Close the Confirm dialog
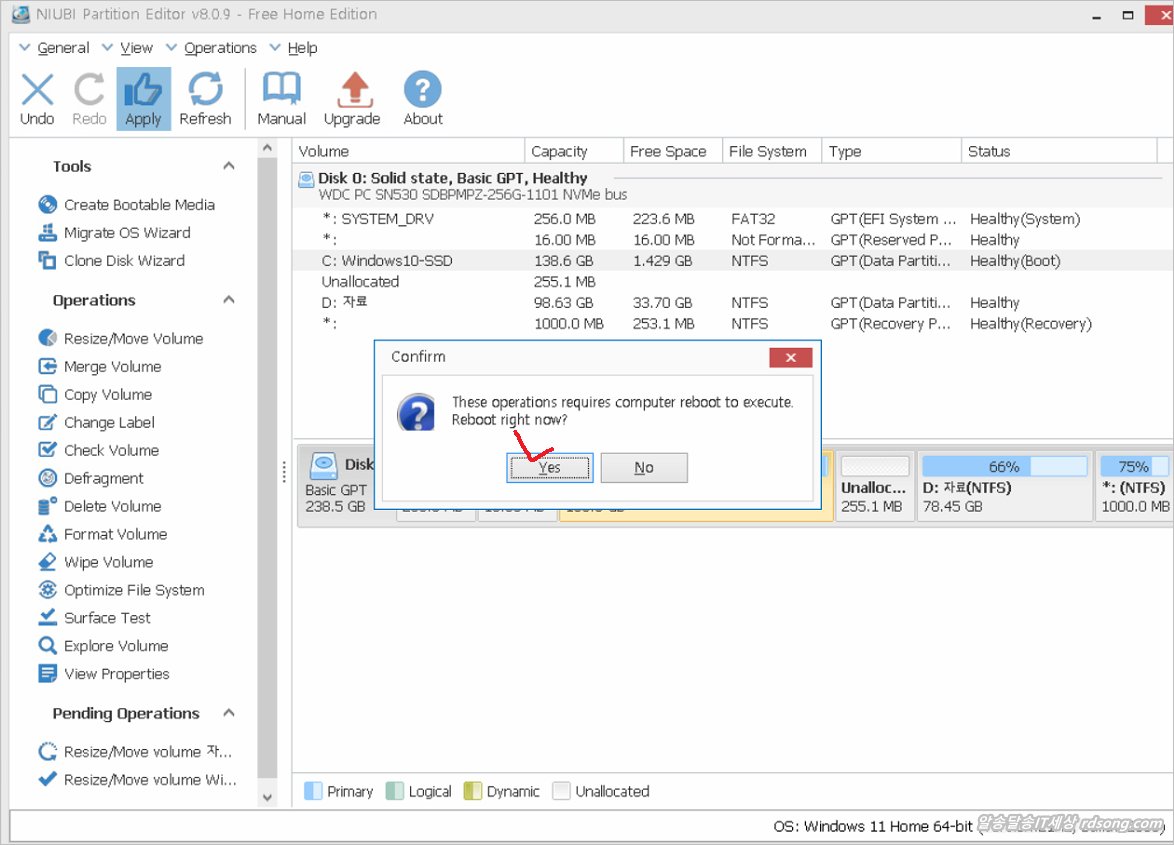1174x845 pixels. click(x=790, y=357)
